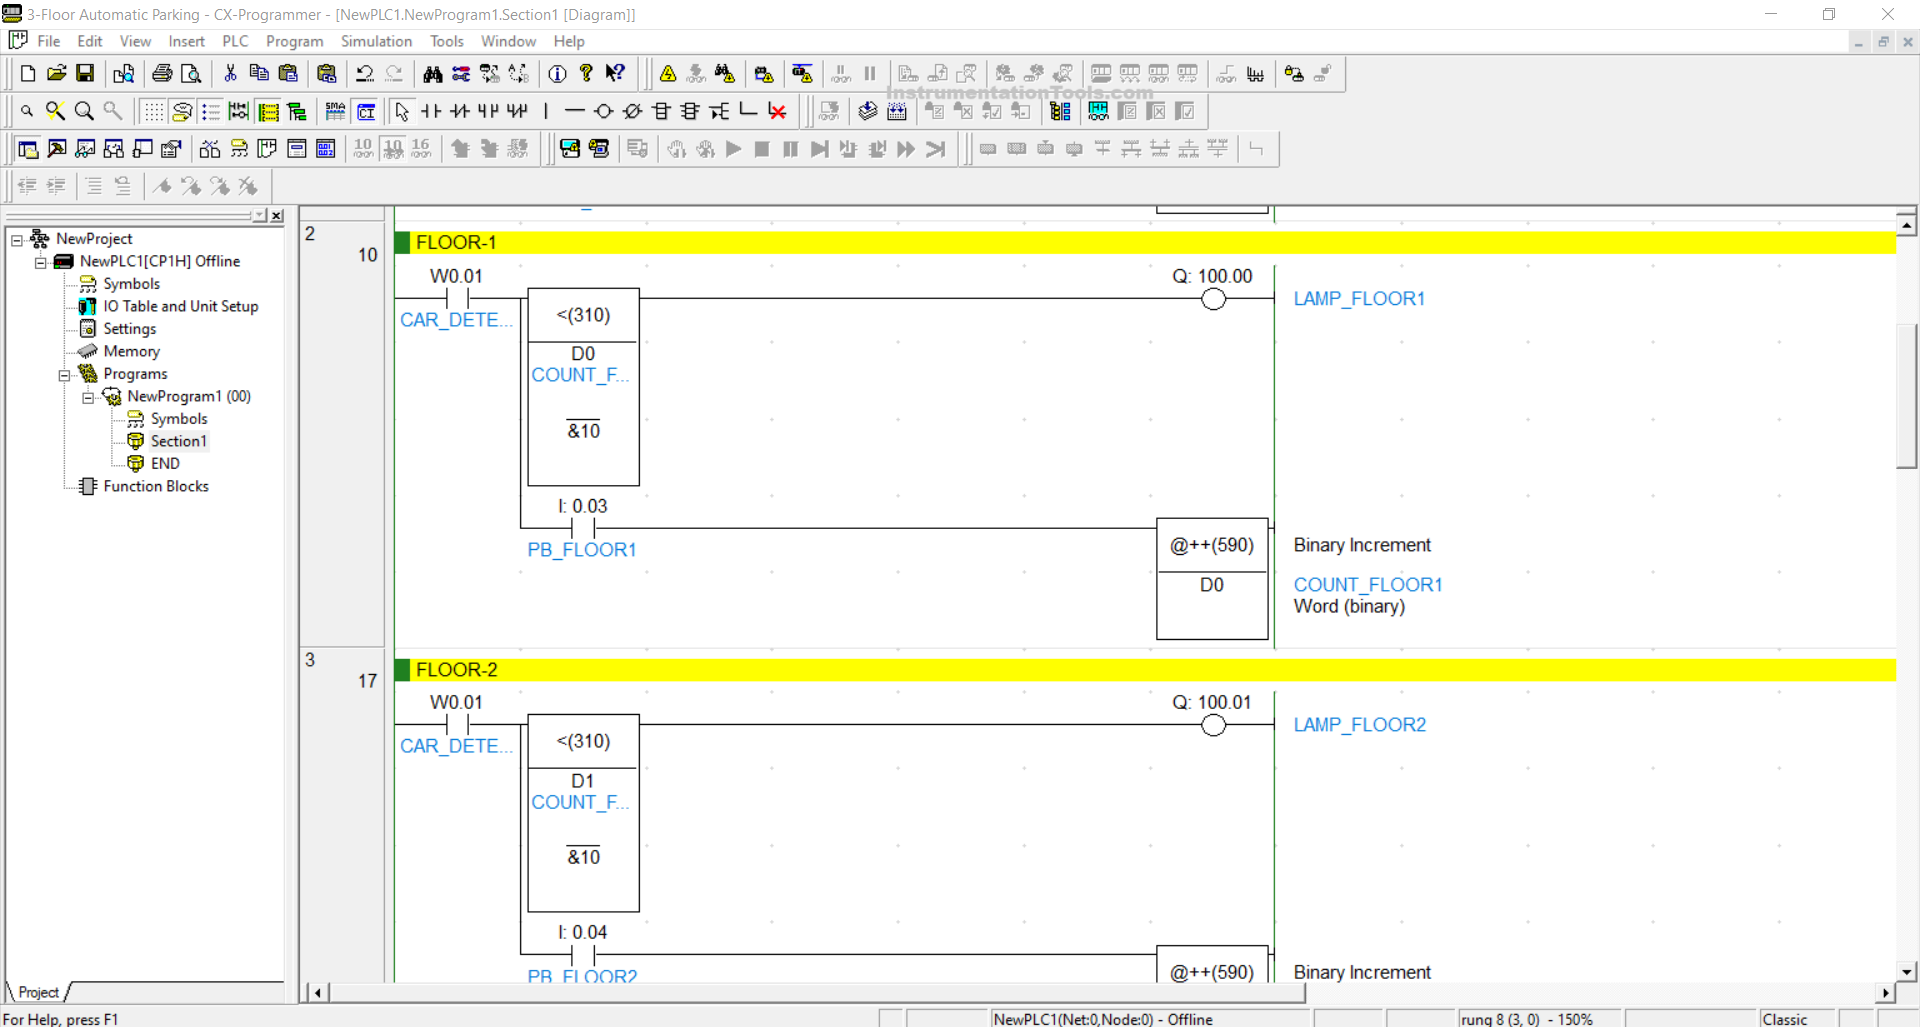This screenshot has height=1027, width=1920.
Task: Pick the New Coil tool
Action: point(603,111)
